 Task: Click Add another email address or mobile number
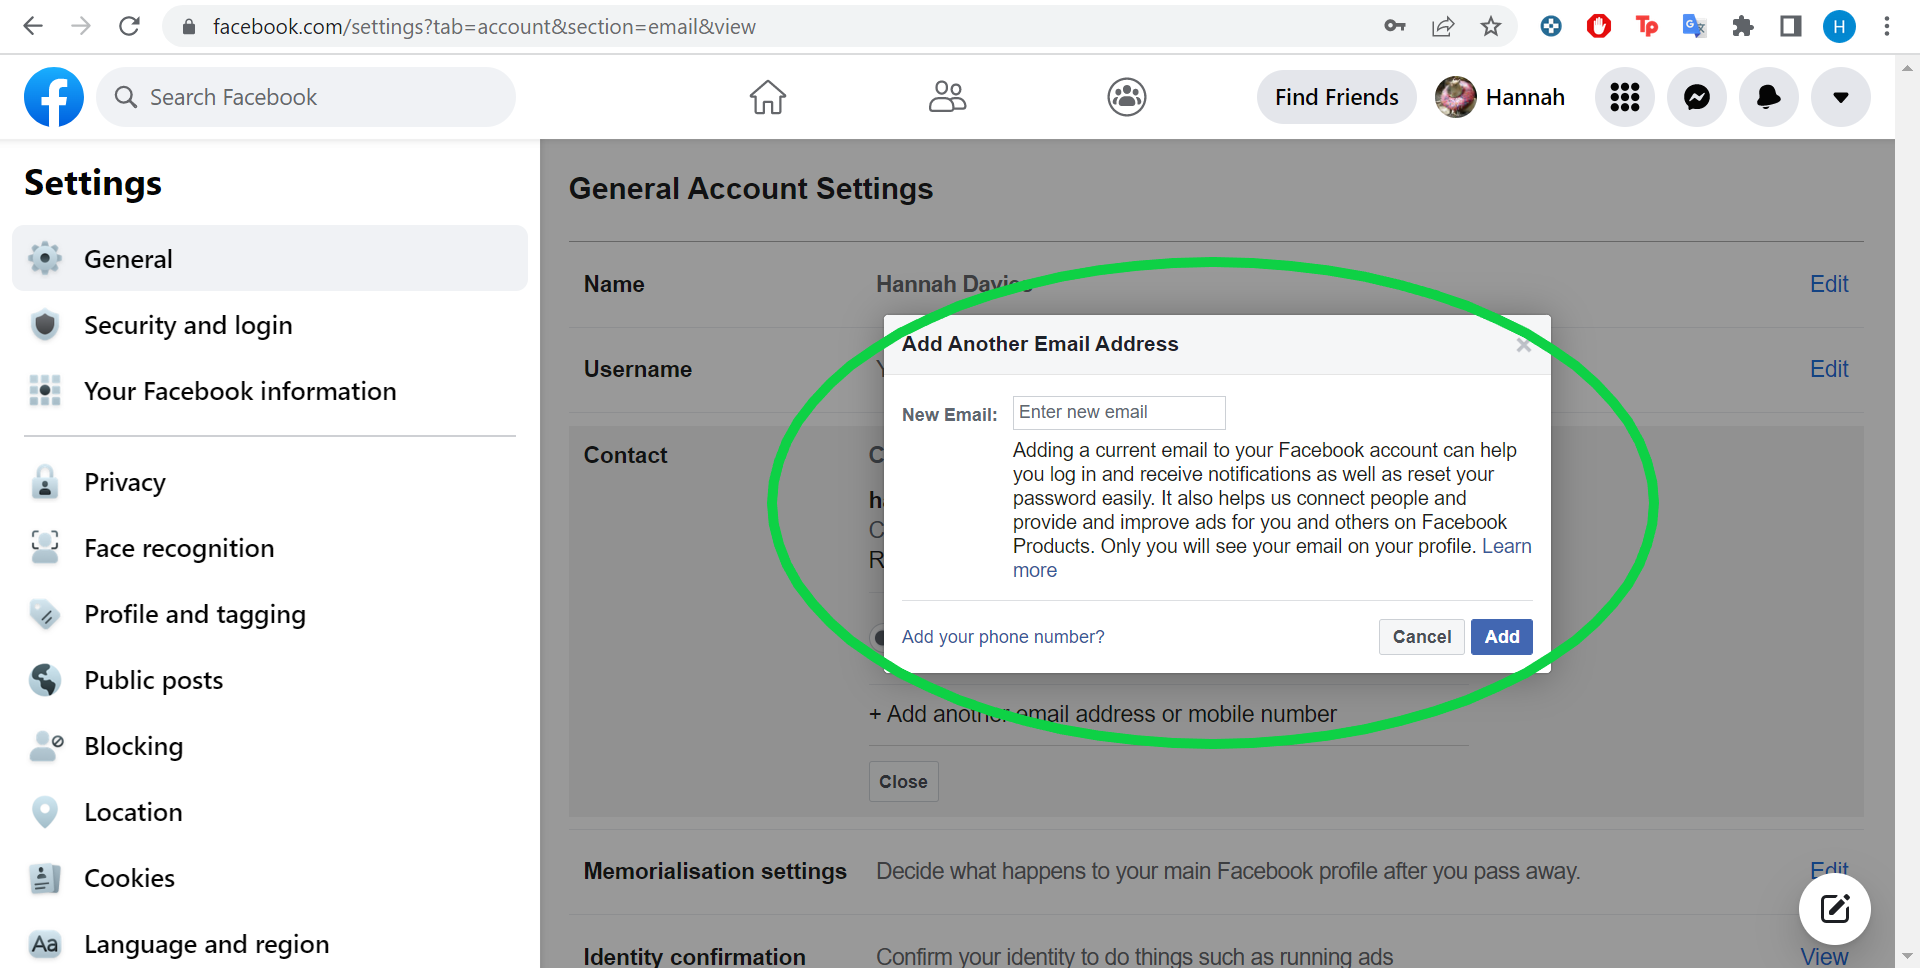[1102, 714]
